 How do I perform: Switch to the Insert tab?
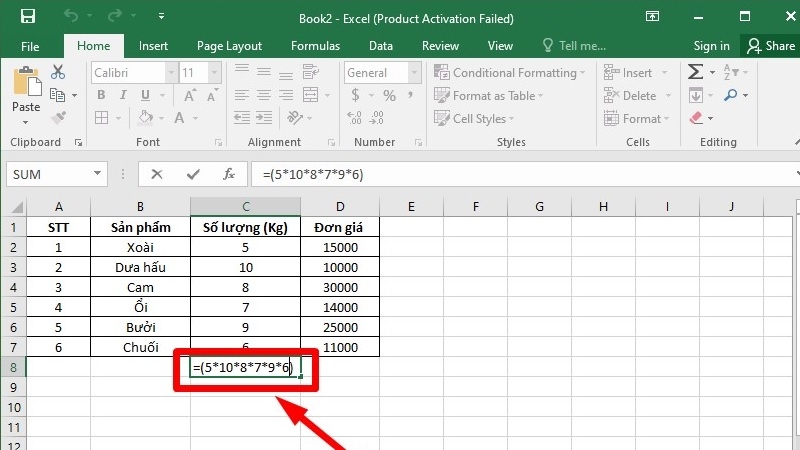153,46
